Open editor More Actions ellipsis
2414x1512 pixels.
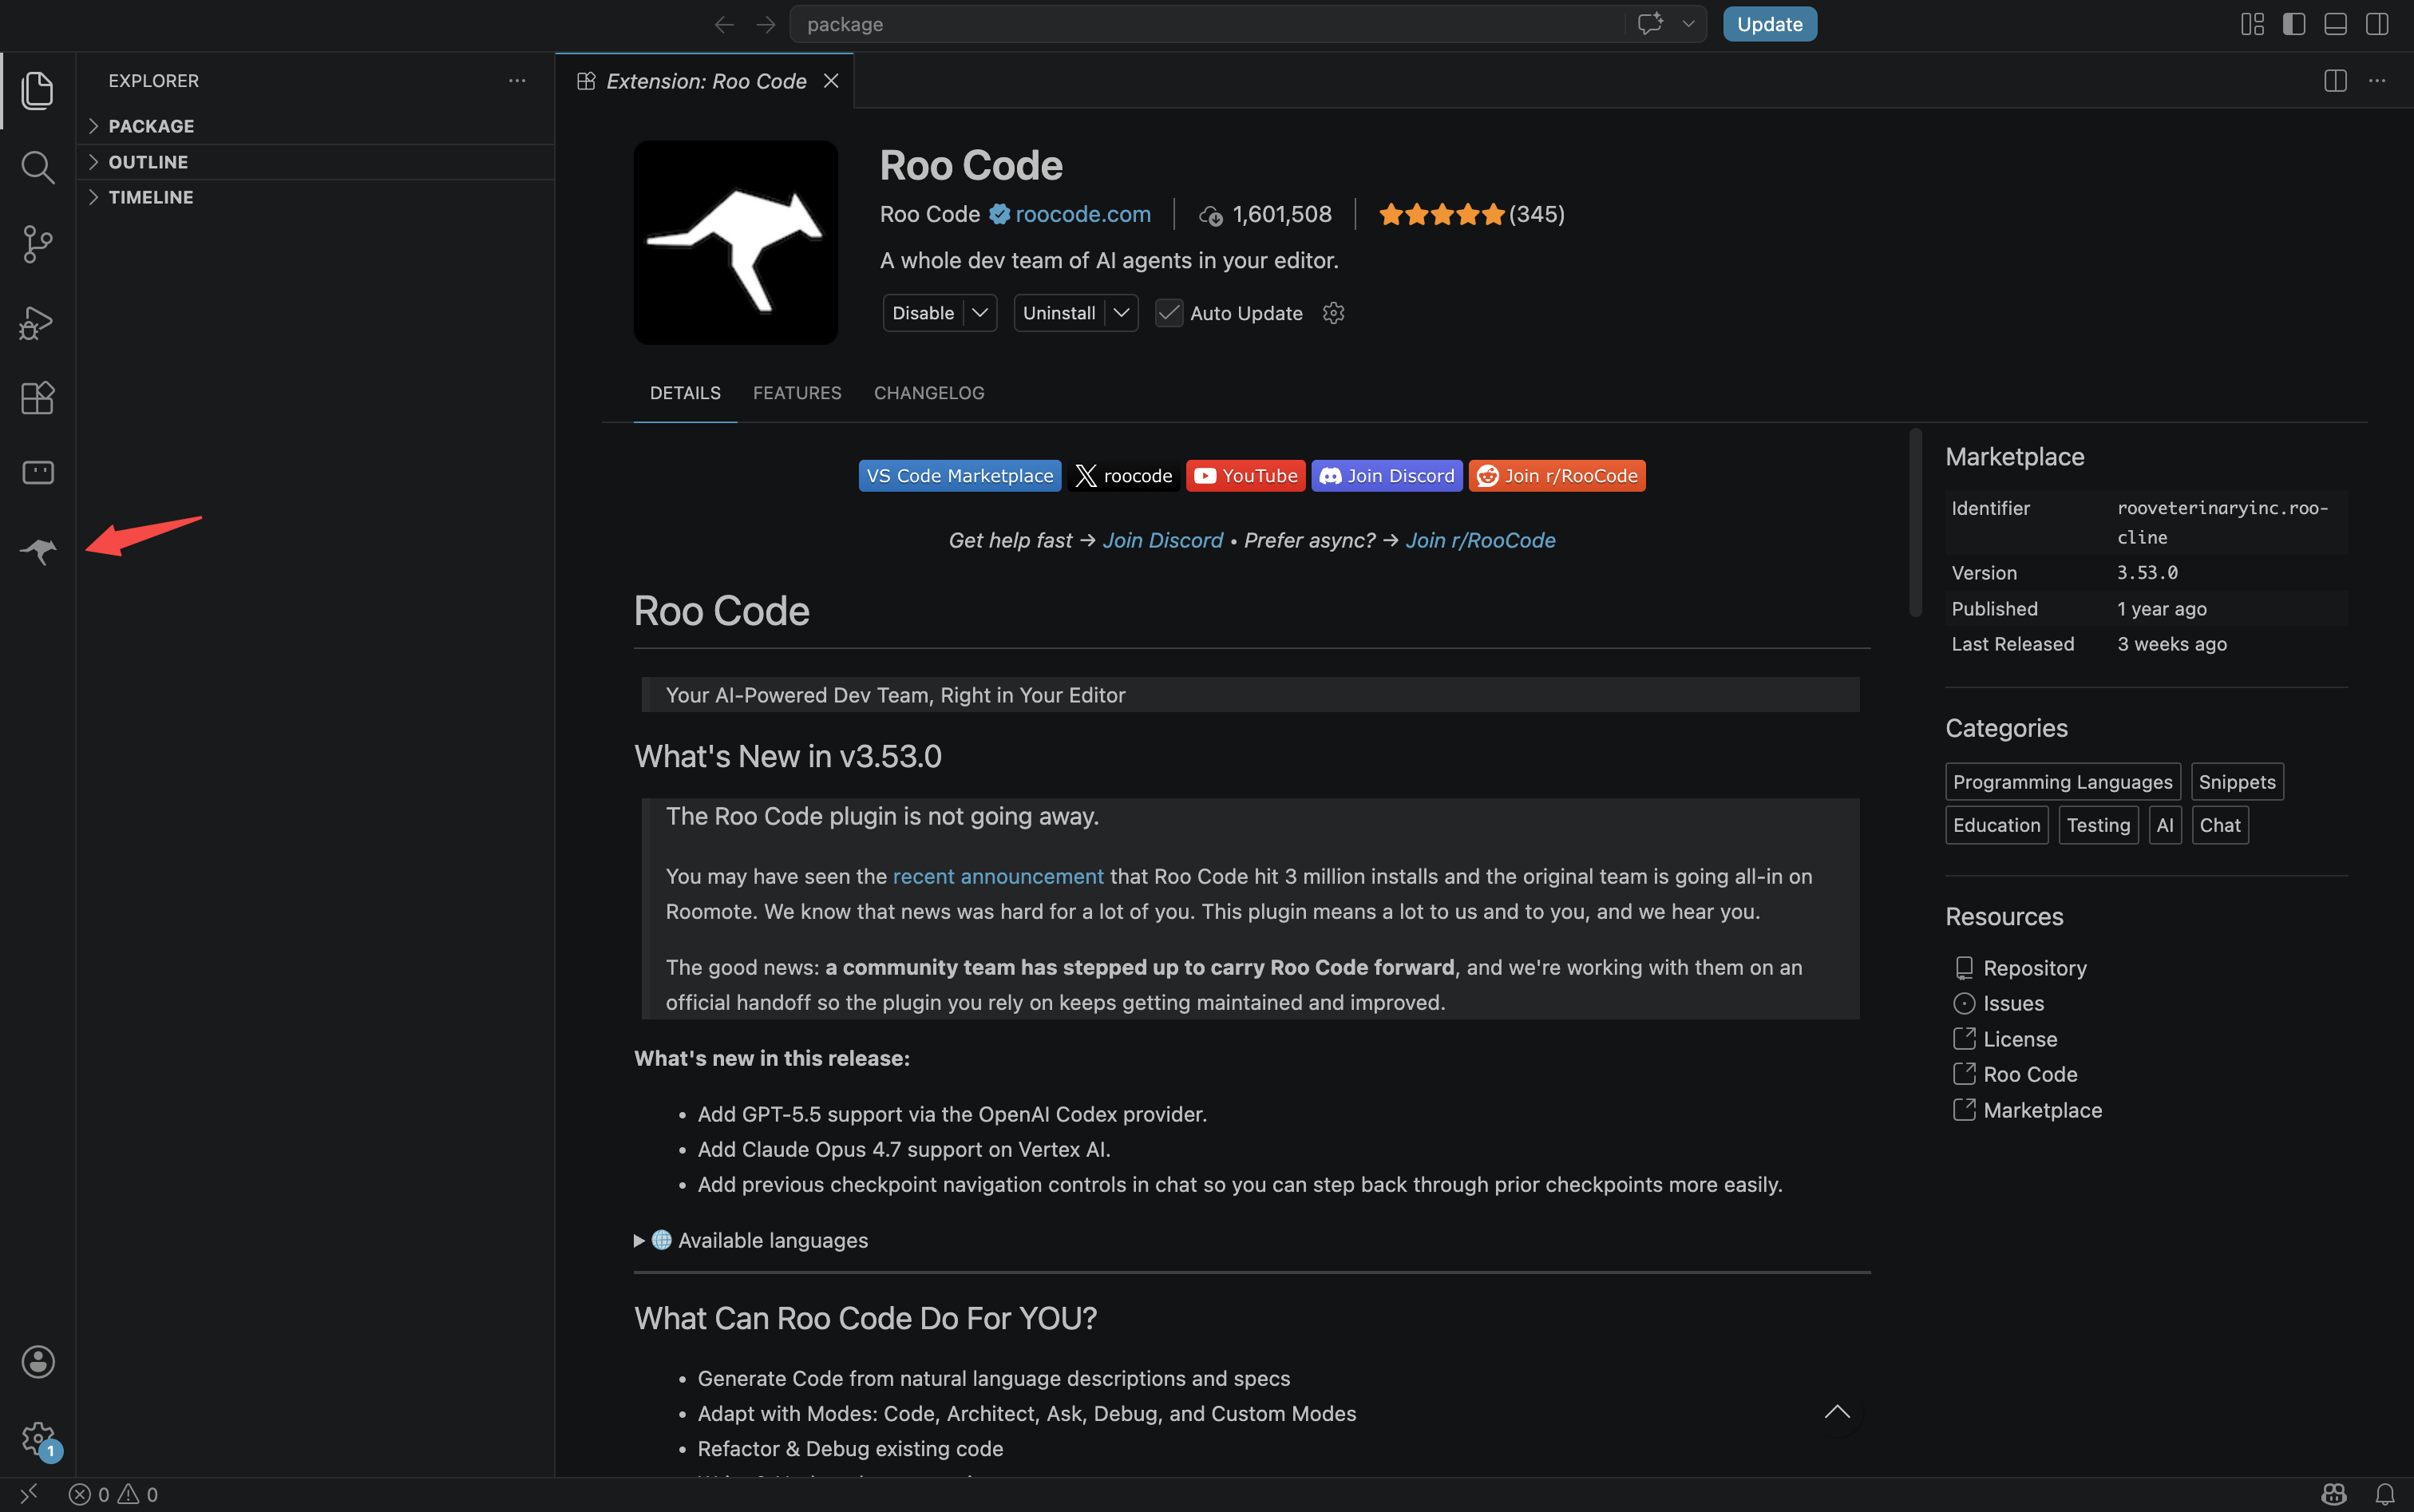point(2377,81)
